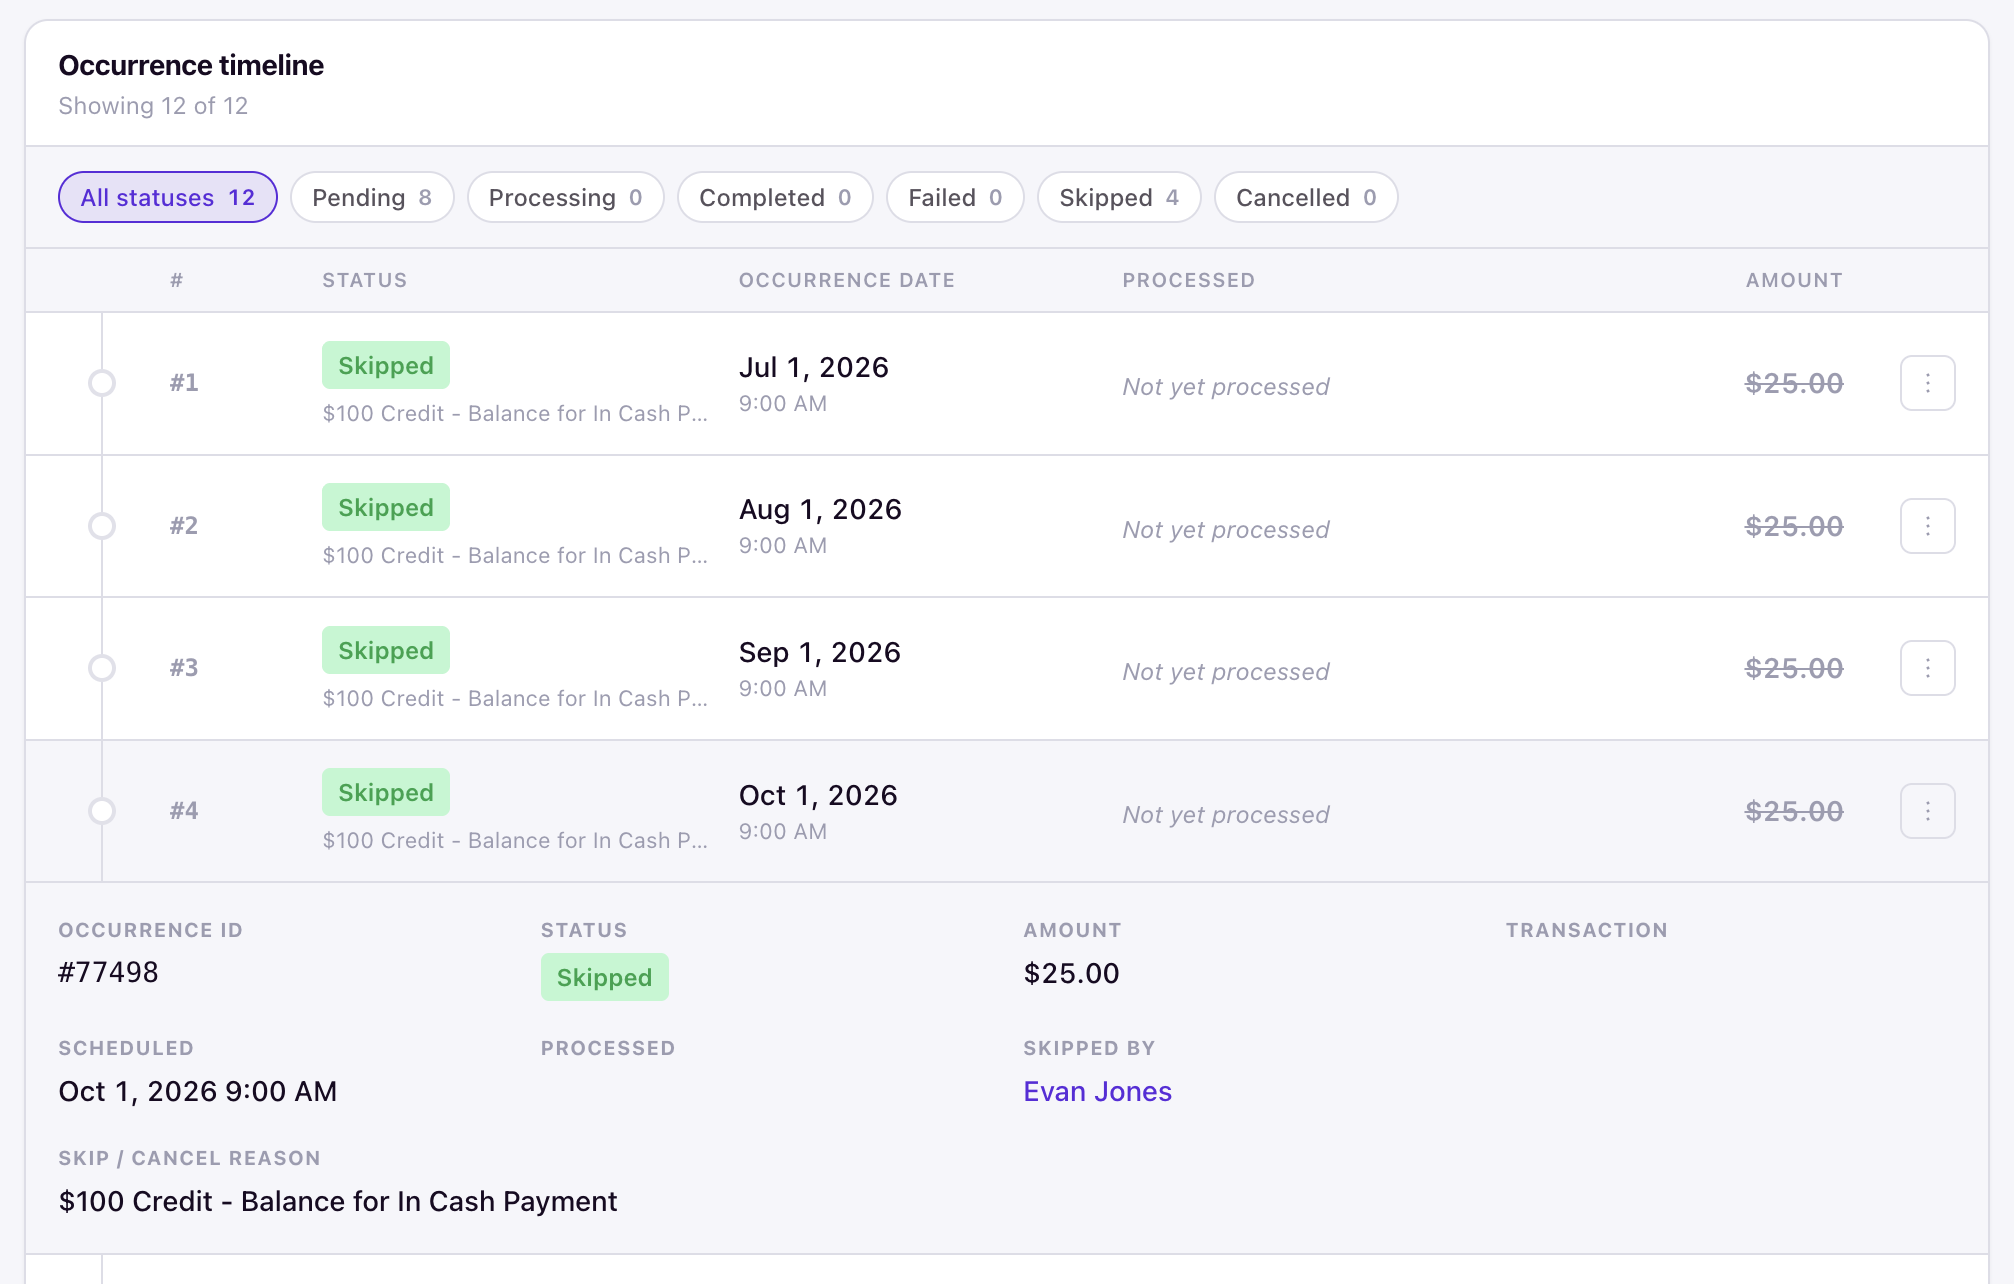Click the Skipped badge in row #1
2014x1284 pixels.
click(386, 365)
